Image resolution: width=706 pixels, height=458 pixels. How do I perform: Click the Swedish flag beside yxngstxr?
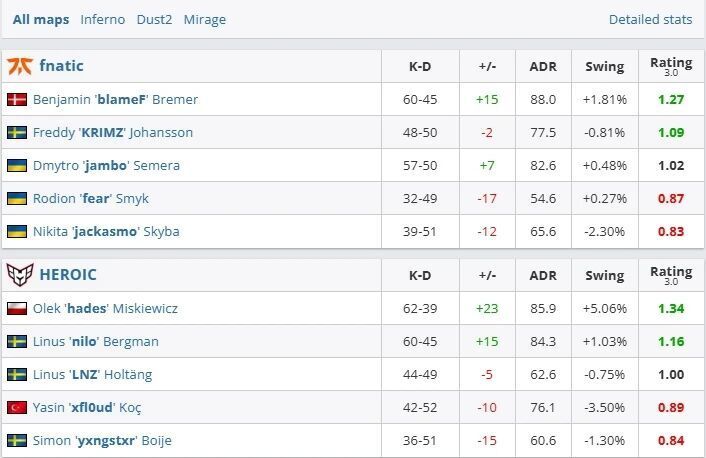(17, 441)
